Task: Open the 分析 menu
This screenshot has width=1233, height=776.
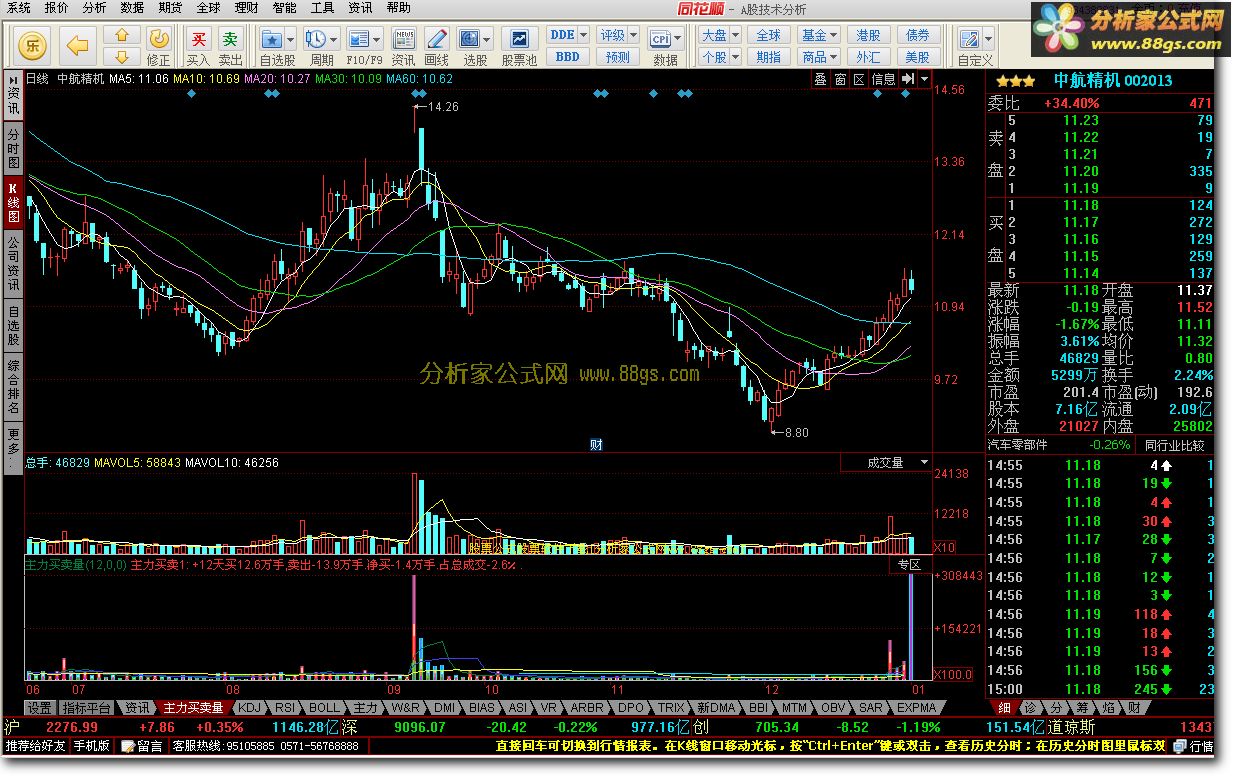Action: [95, 7]
